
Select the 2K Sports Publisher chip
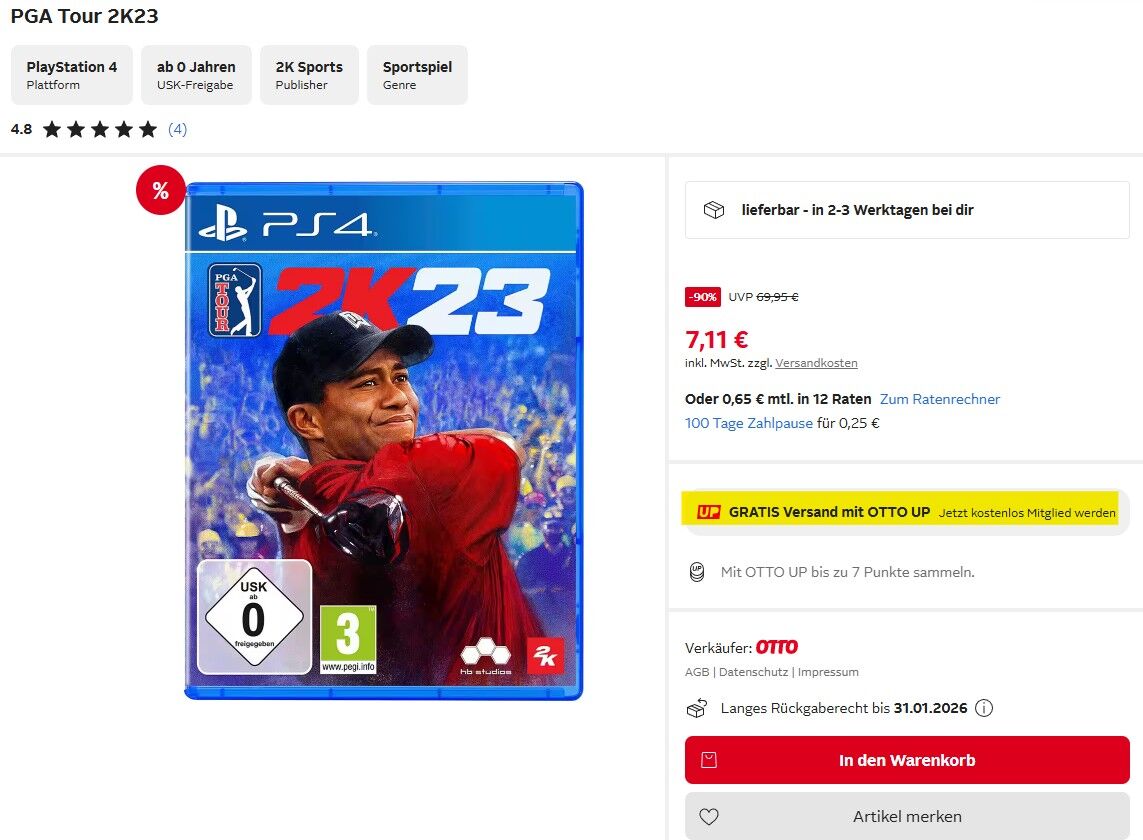pos(309,75)
